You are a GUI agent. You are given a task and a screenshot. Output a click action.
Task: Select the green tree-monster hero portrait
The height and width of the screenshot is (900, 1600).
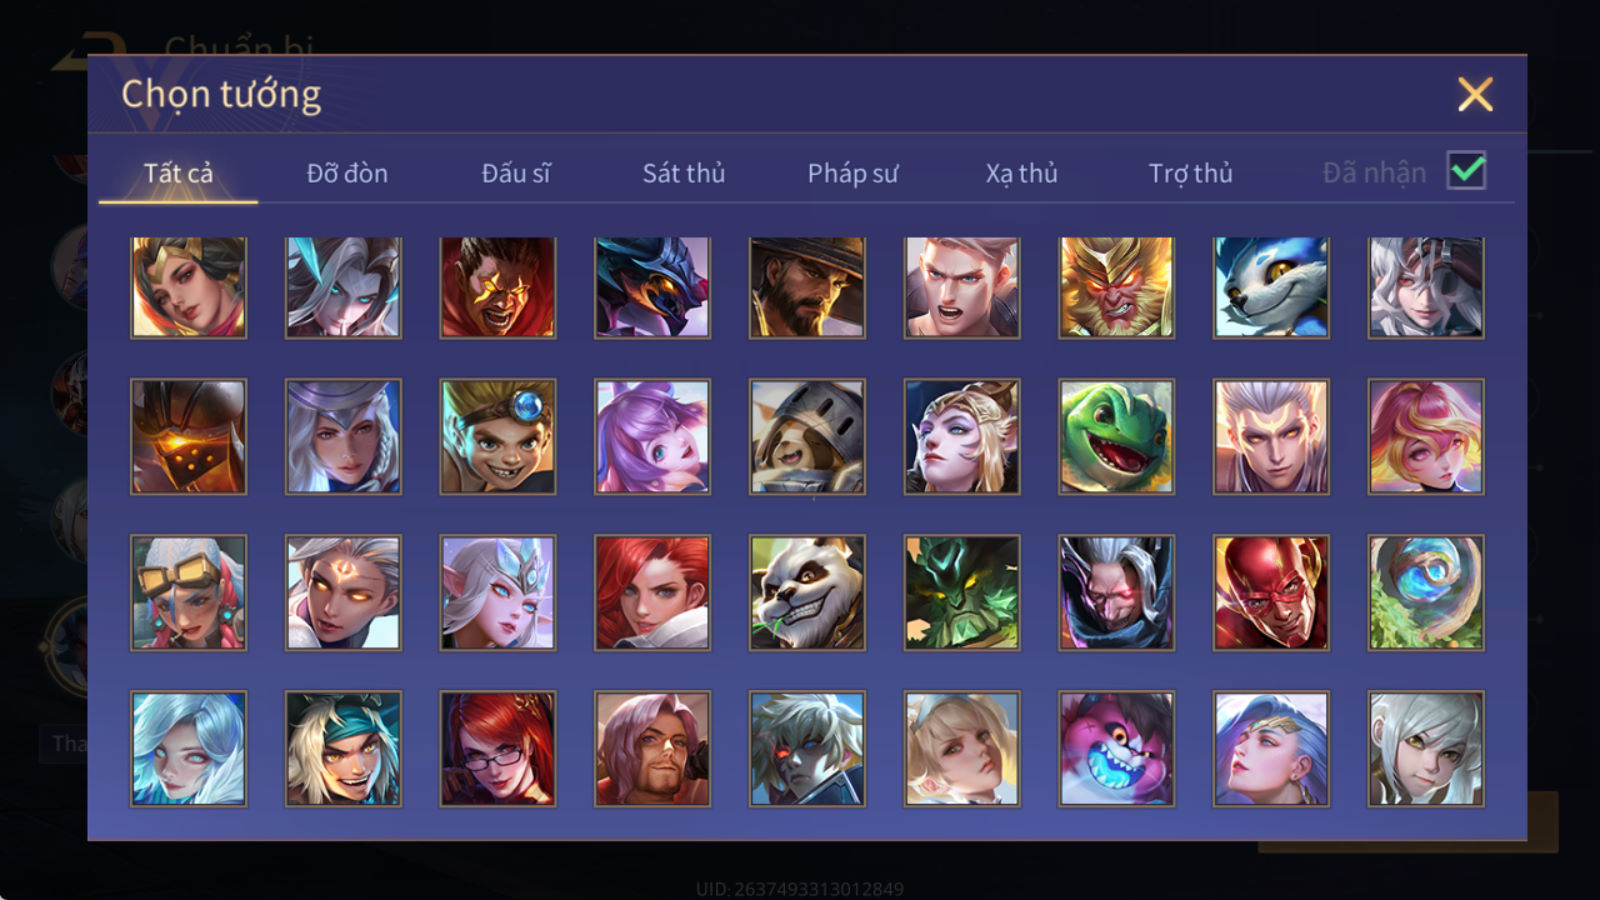[x=962, y=593]
